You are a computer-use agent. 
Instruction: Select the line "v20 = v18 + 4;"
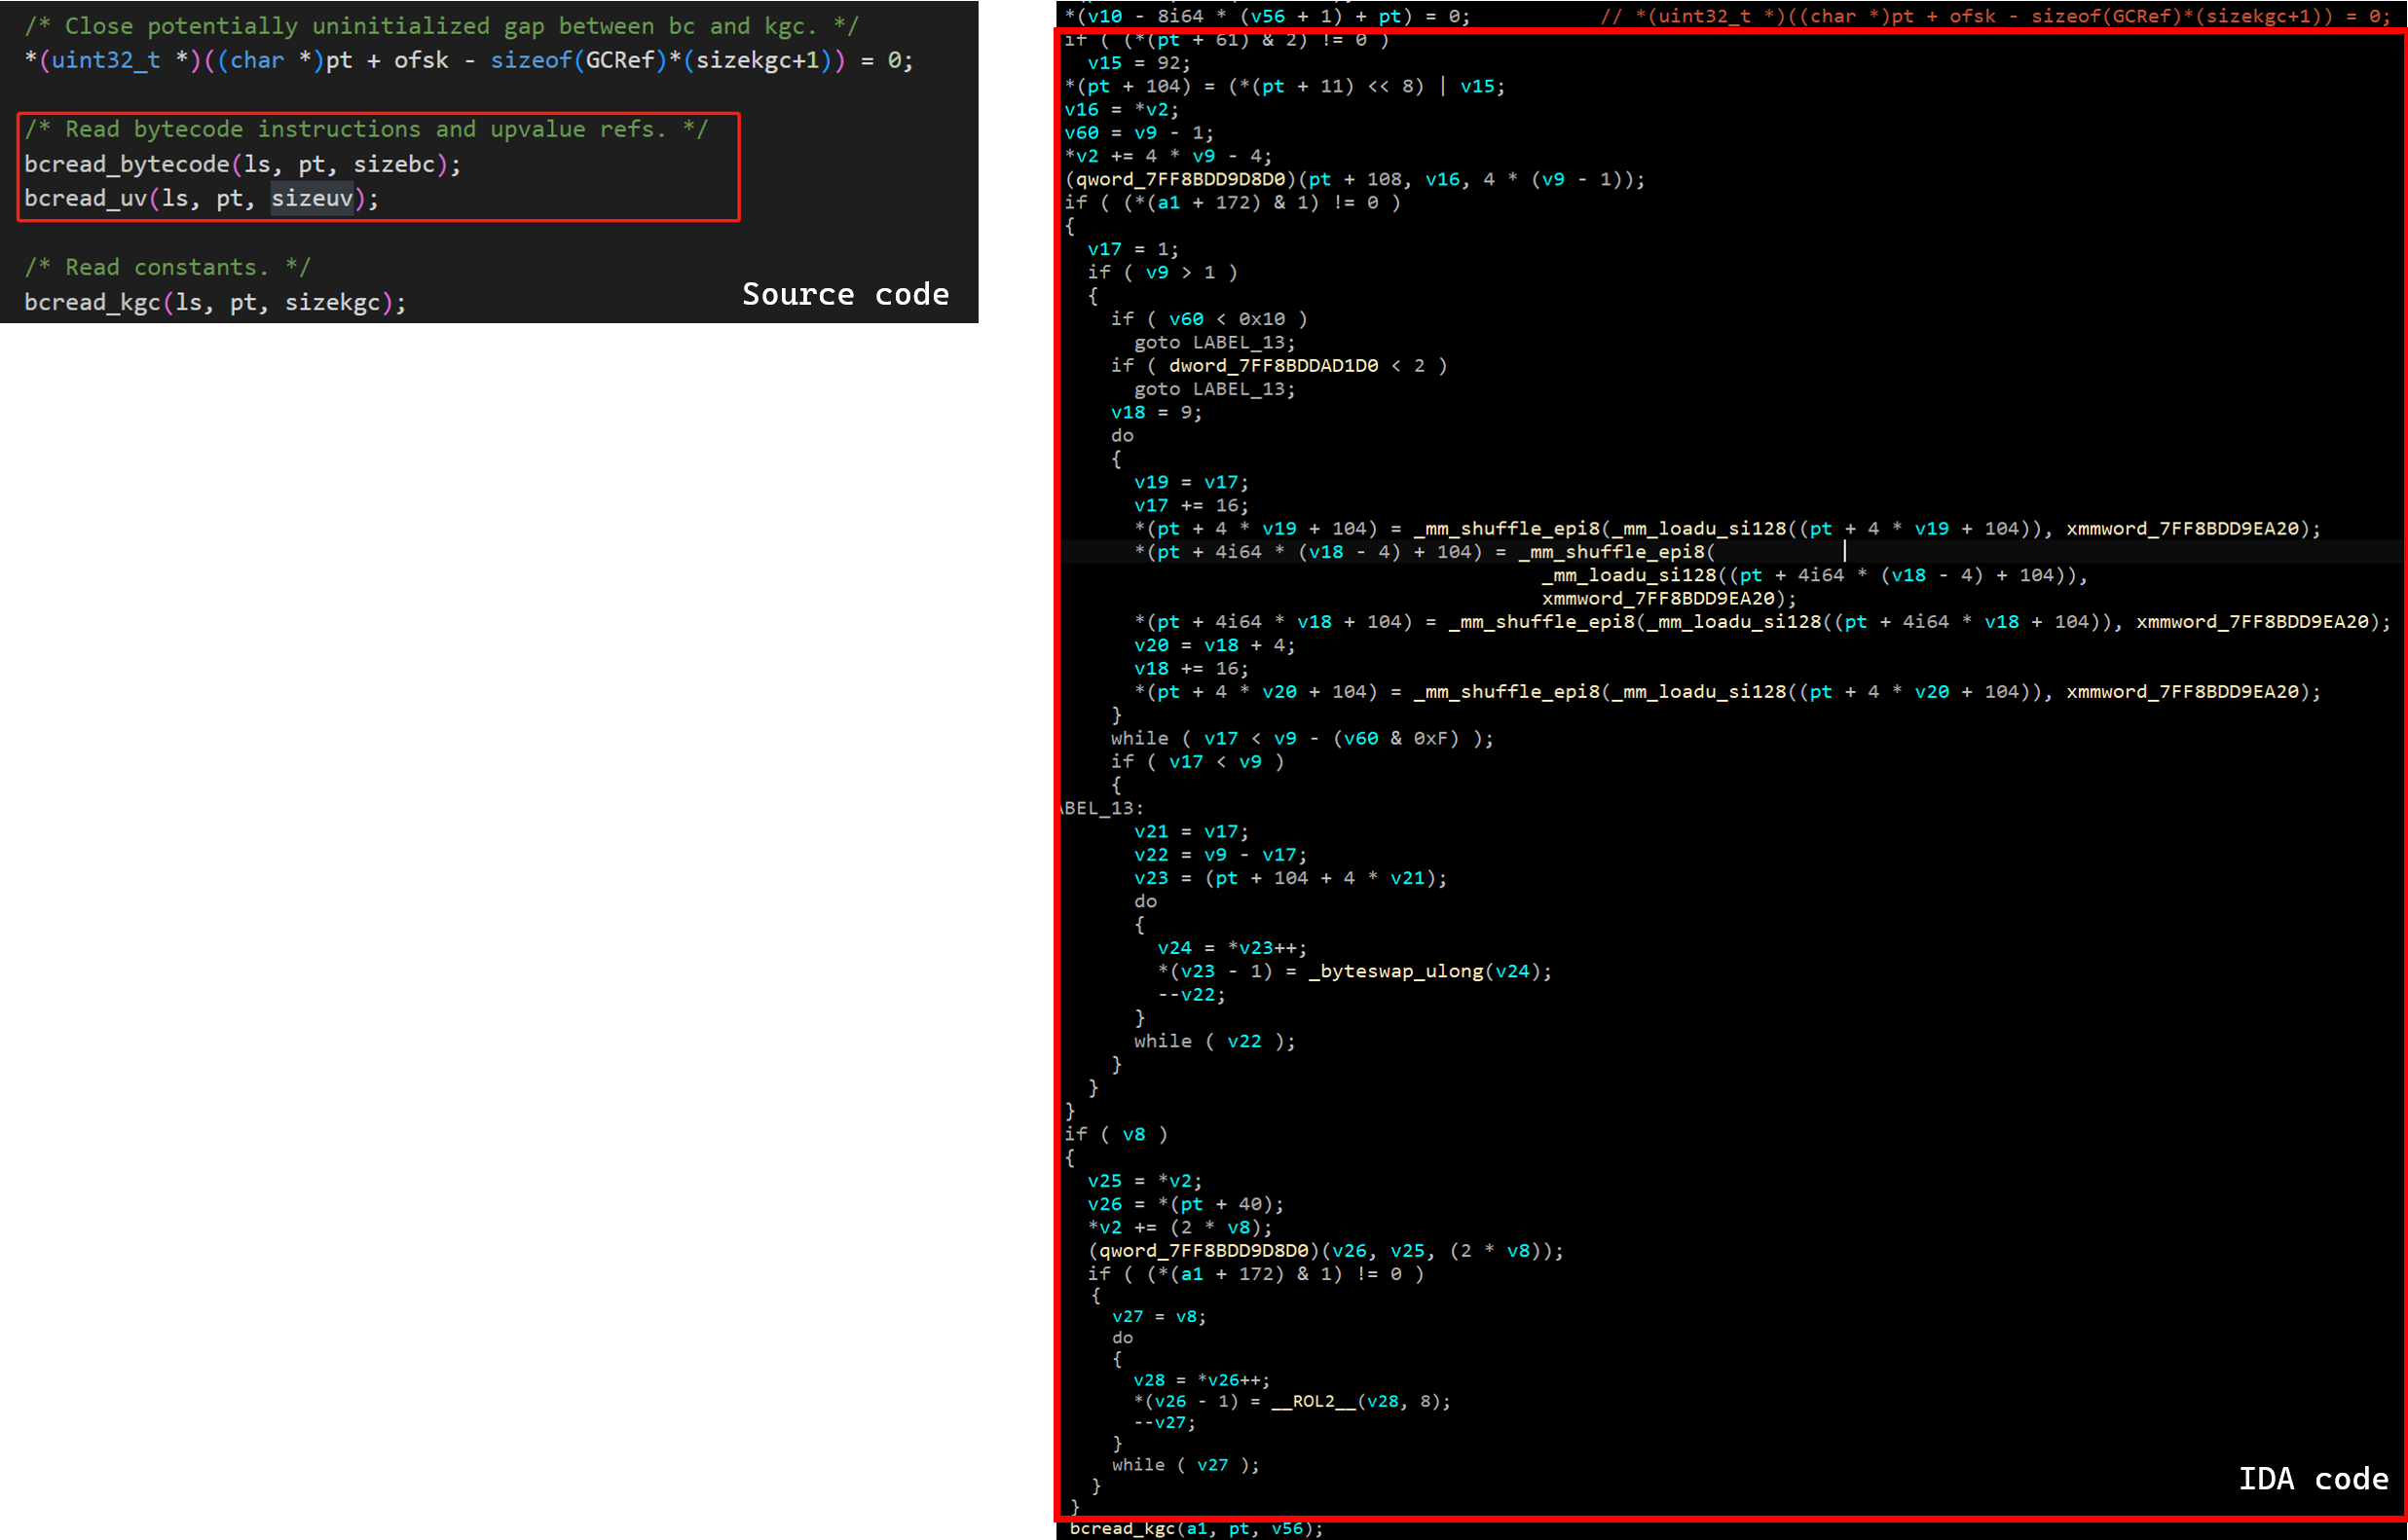pos(1215,646)
